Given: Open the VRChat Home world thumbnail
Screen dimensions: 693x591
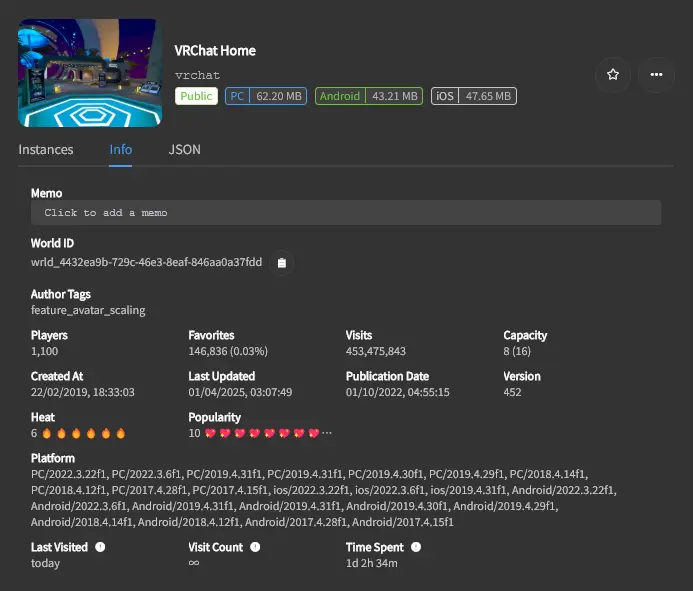Looking at the screenshot, I should point(90,73).
